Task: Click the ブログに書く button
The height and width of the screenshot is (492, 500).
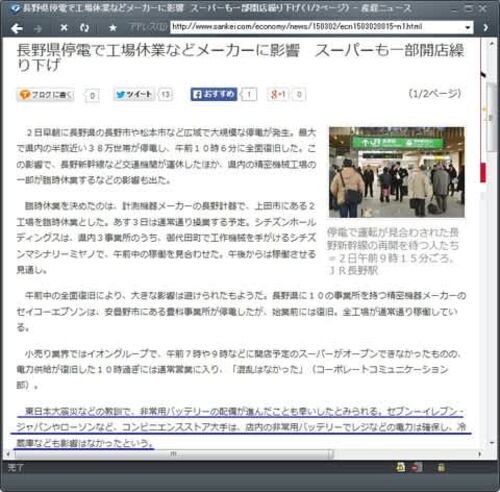Action: tap(46, 95)
